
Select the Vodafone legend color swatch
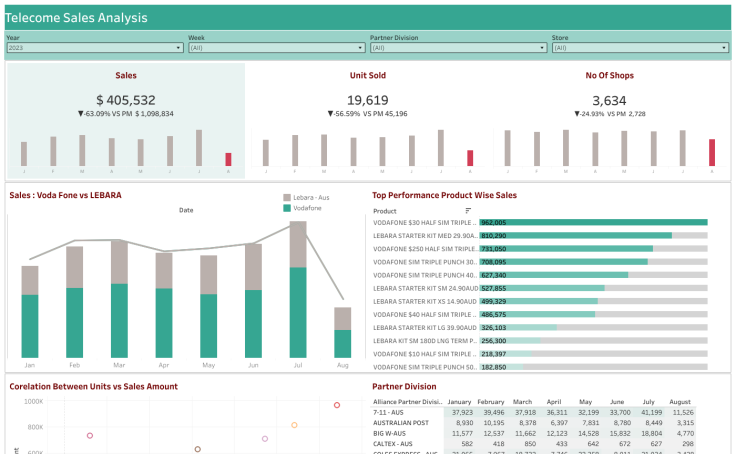pyautogui.click(x=286, y=208)
